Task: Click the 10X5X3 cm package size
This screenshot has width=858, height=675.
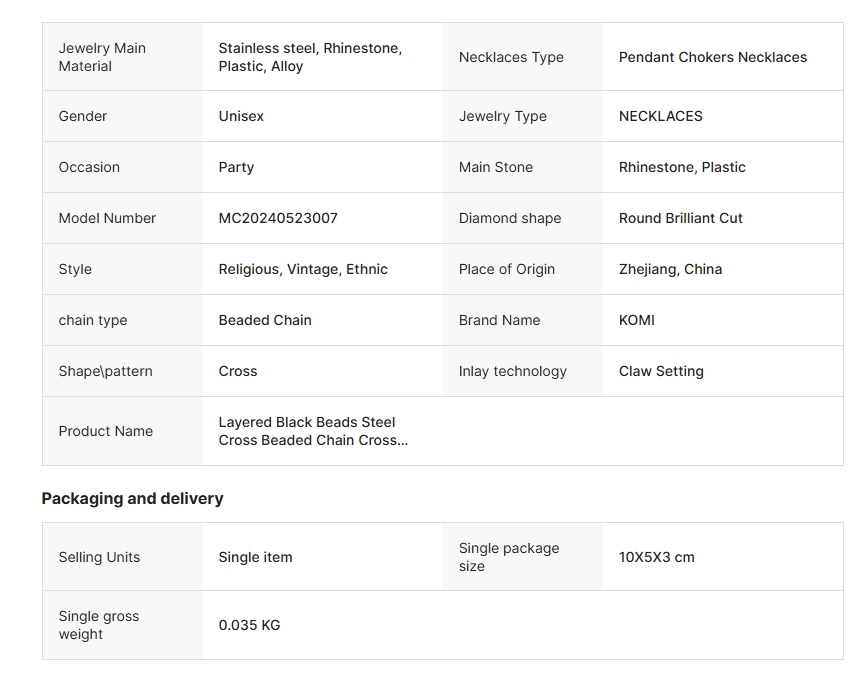Action: point(656,557)
